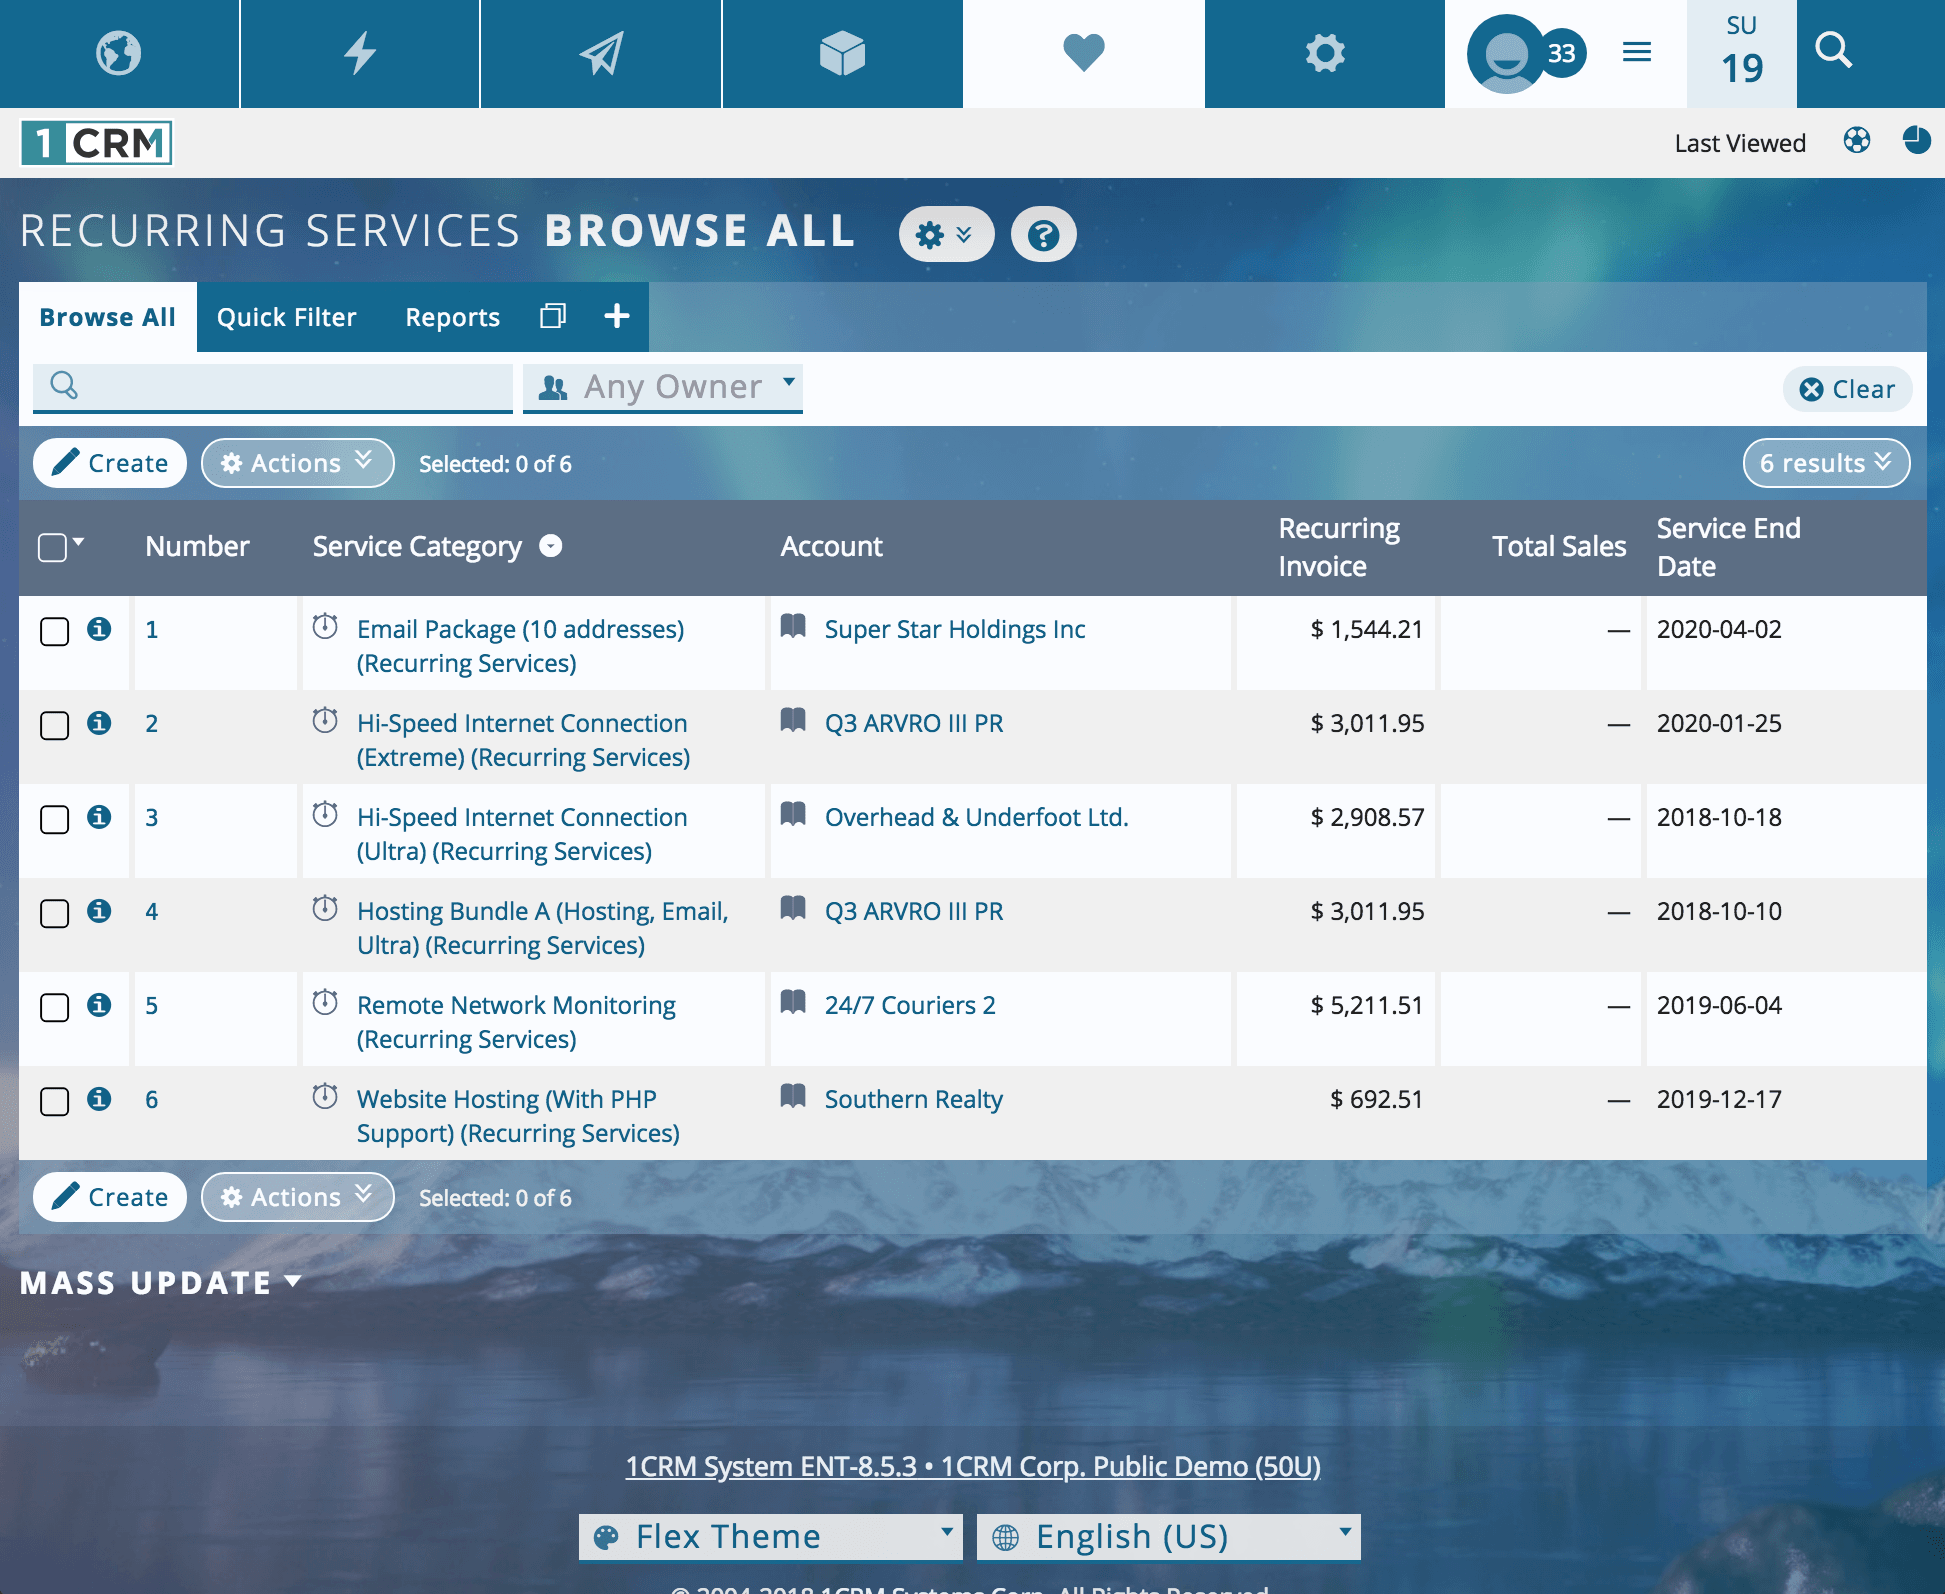Viewport: 1945px width, 1594px height.
Task: Show info for record number 3
Action: [x=99, y=817]
